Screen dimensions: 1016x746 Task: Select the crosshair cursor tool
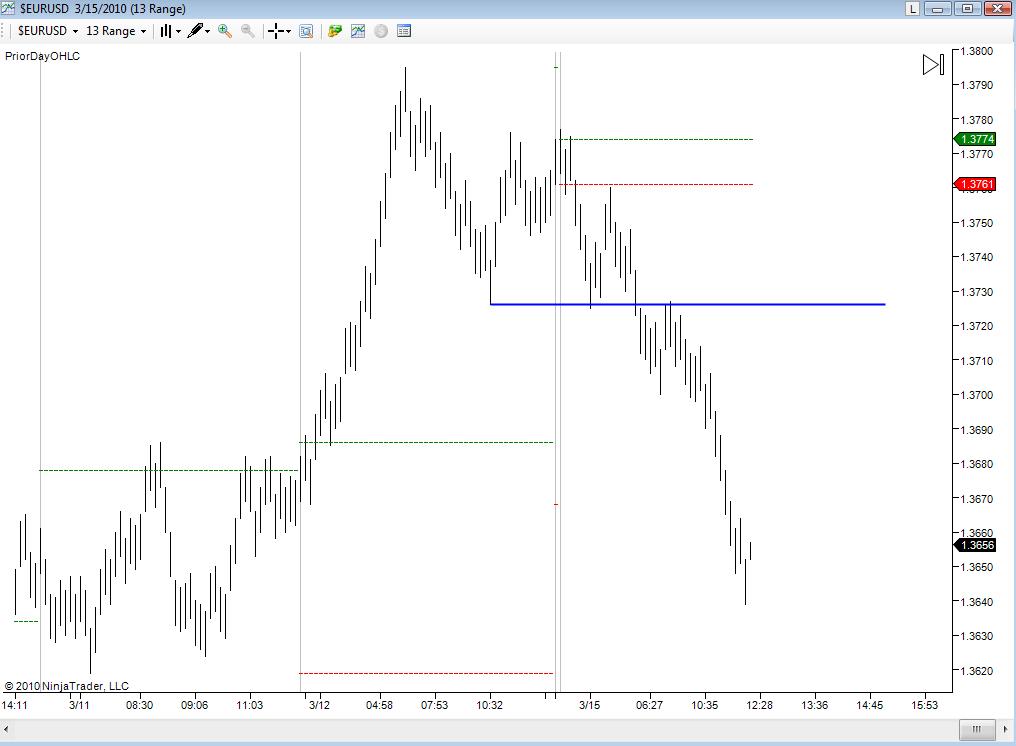(x=279, y=31)
